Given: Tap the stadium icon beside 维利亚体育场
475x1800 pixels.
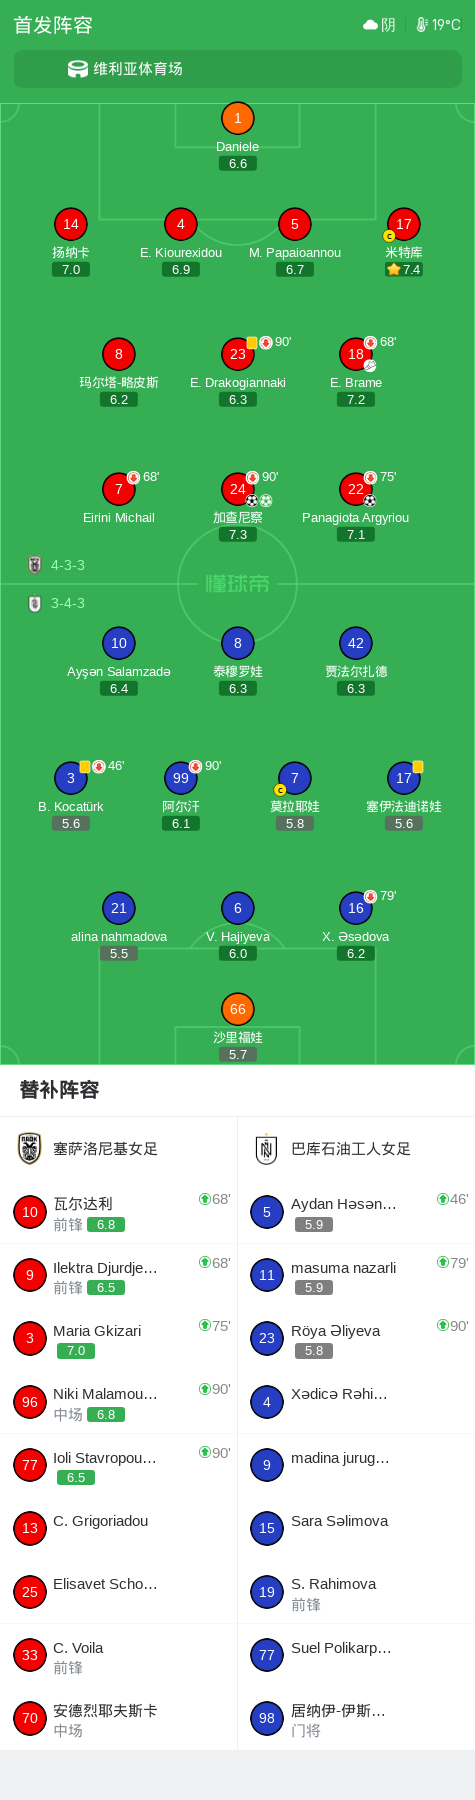Looking at the screenshot, I should pos(77,69).
